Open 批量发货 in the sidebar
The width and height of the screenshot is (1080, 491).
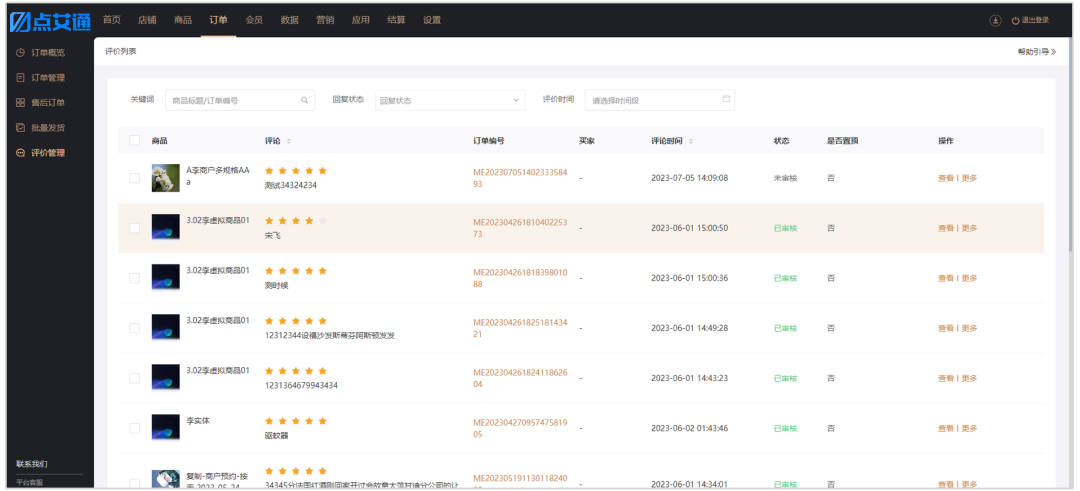(x=41, y=128)
